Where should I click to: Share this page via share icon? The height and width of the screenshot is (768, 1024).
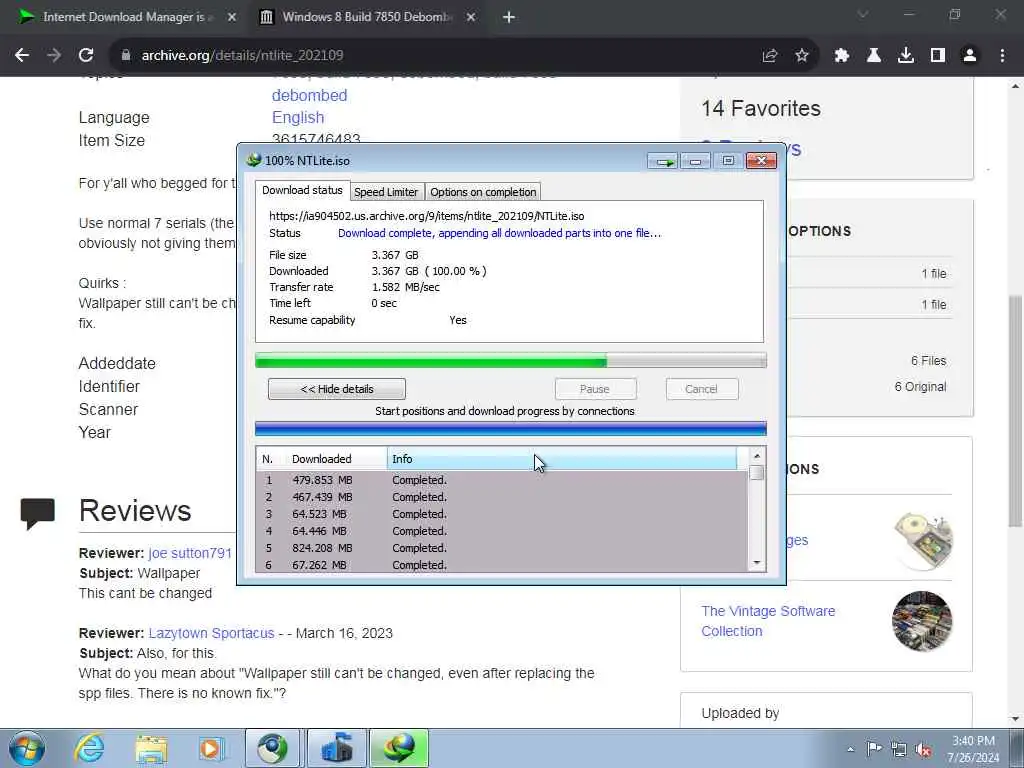pos(770,56)
